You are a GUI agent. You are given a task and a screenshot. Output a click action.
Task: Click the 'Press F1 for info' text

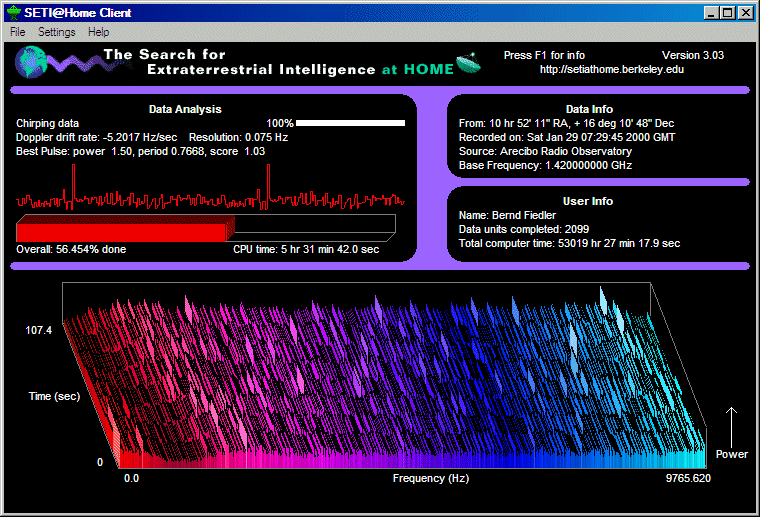point(544,55)
